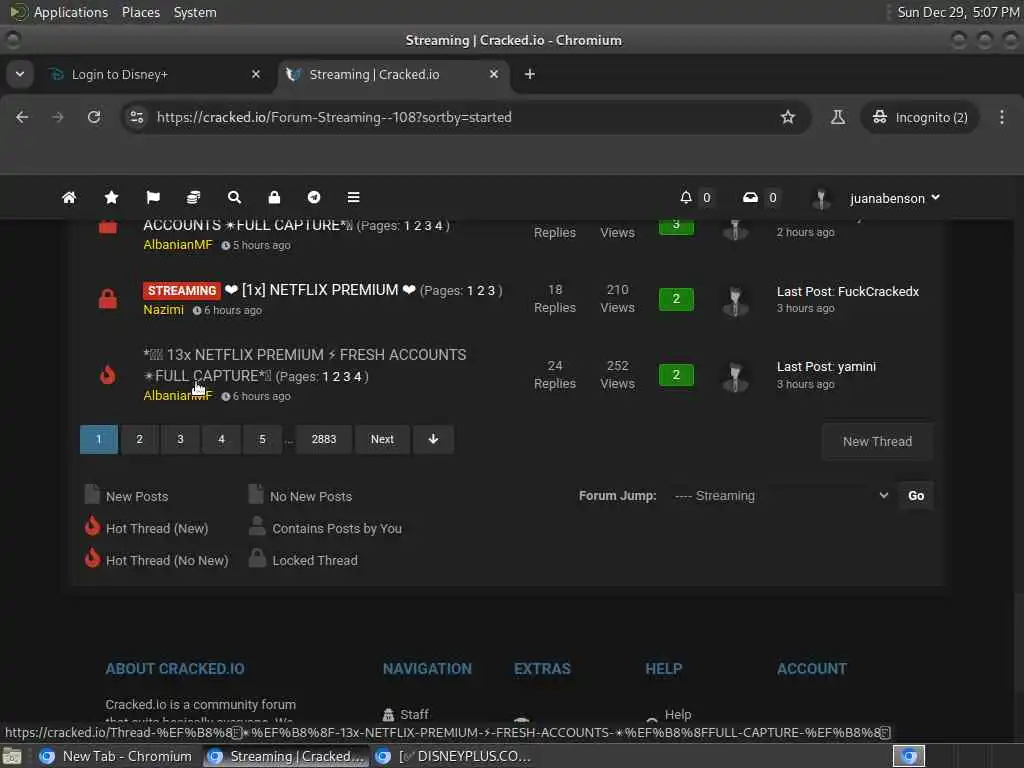
Task: Open the Forum Jump Streaming dropdown
Action: coord(780,496)
